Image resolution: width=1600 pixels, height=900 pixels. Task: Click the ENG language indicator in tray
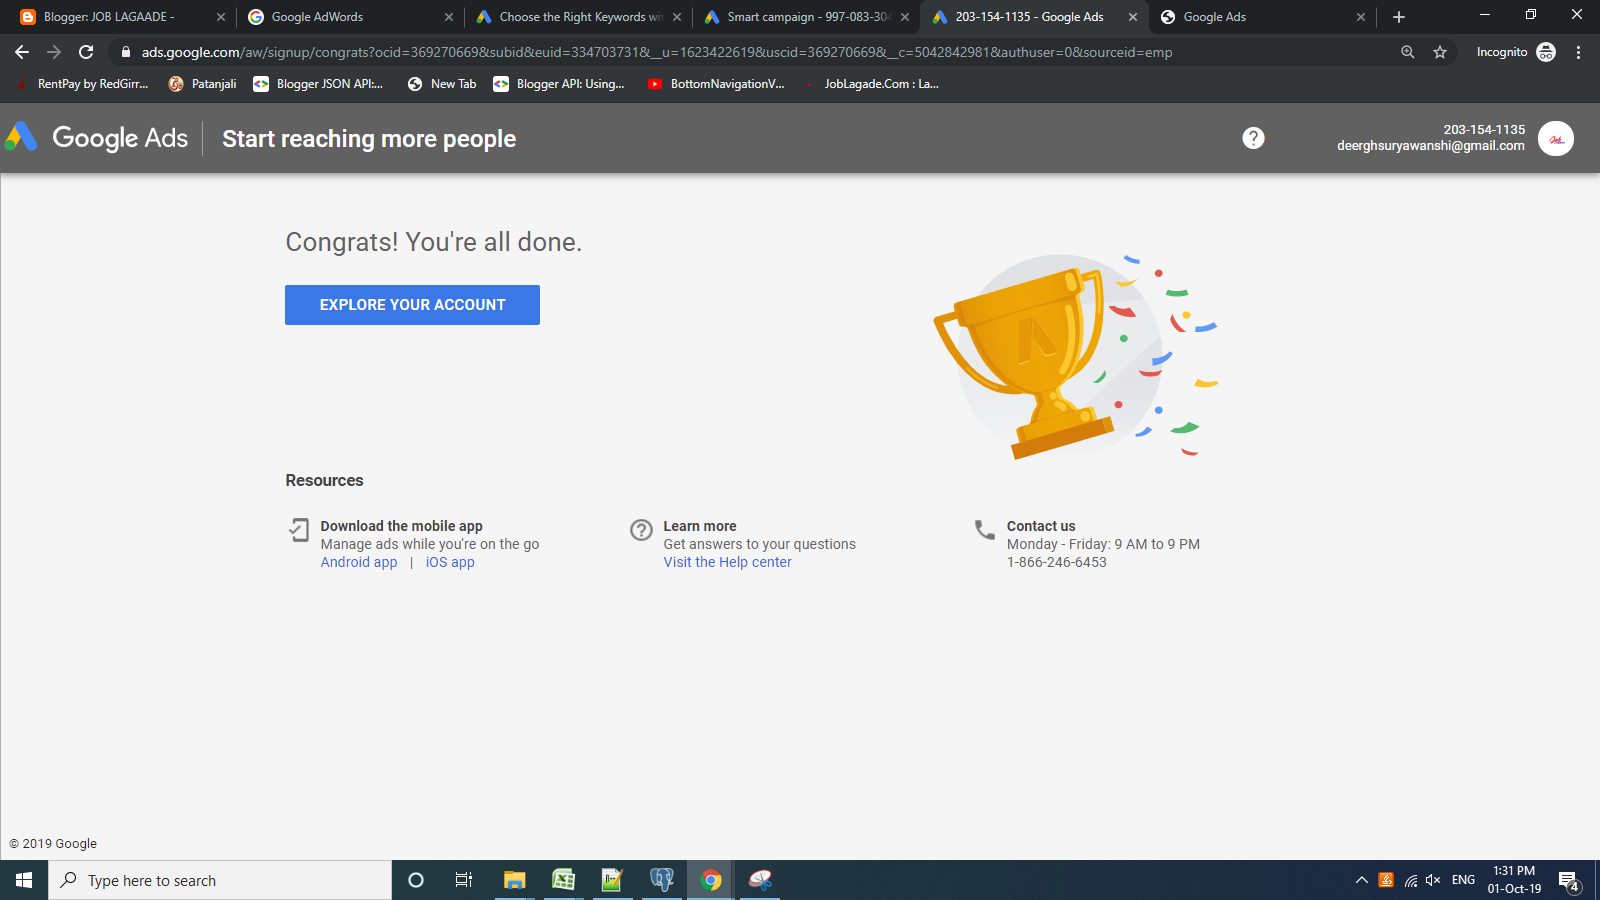click(x=1463, y=880)
